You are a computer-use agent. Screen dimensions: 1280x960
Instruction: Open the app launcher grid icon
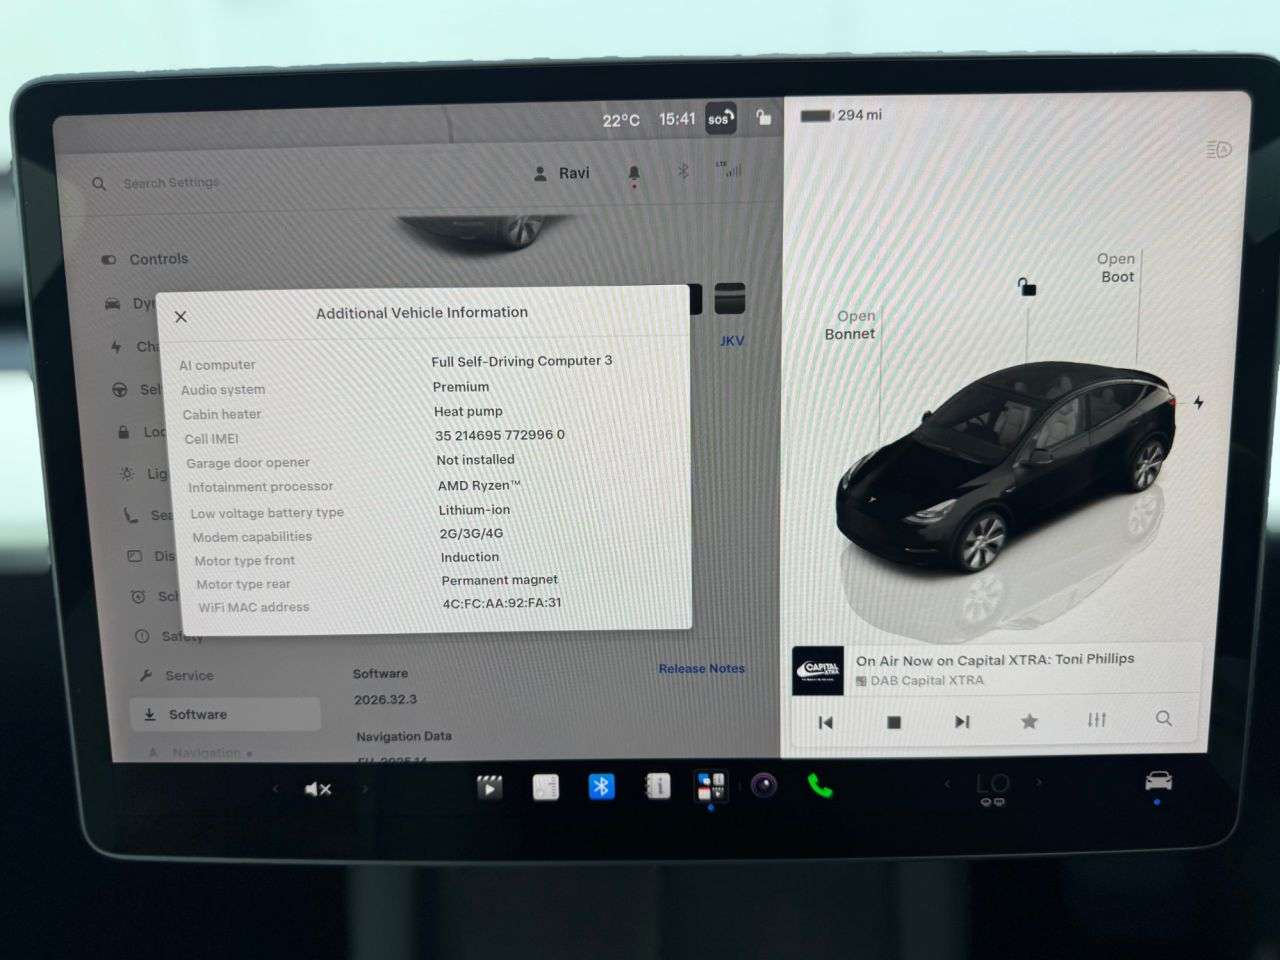711,786
